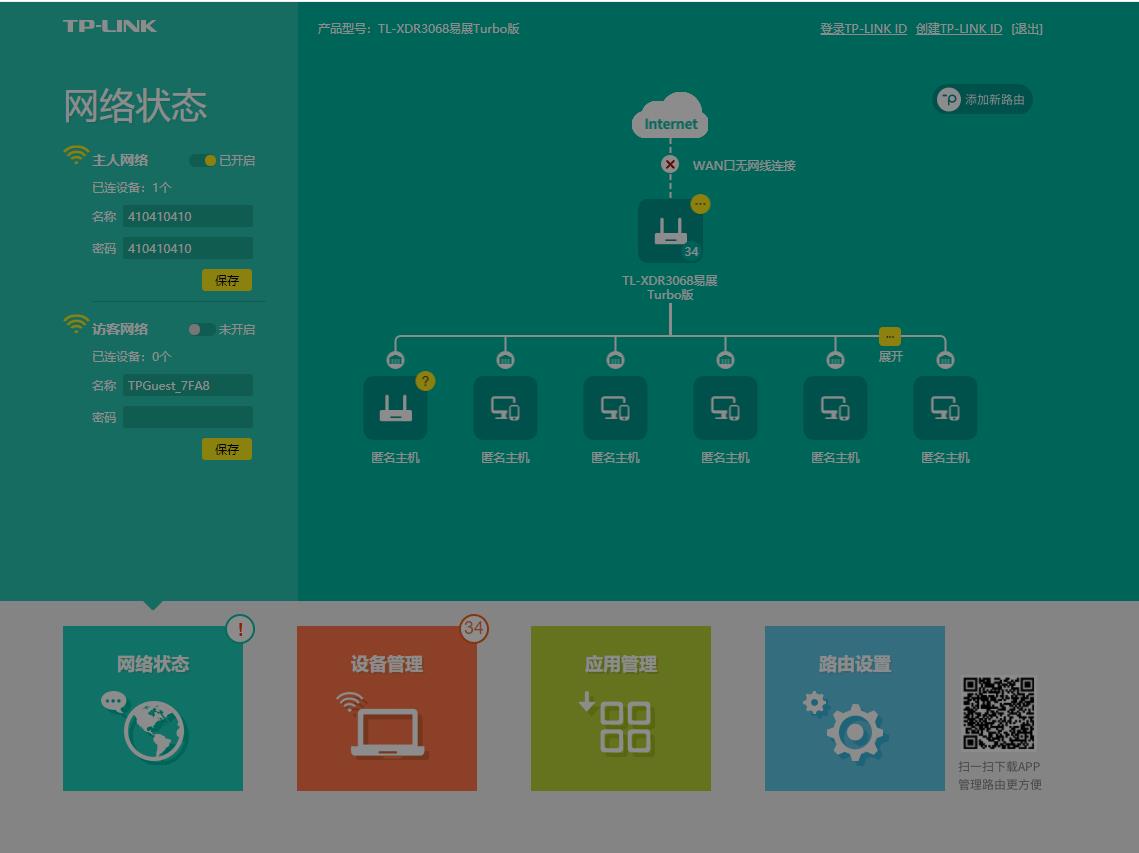Click '扫一扫下载APP' text below QR code
The width and height of the screenshot is (1139, 853).
(x=999, y=767)
